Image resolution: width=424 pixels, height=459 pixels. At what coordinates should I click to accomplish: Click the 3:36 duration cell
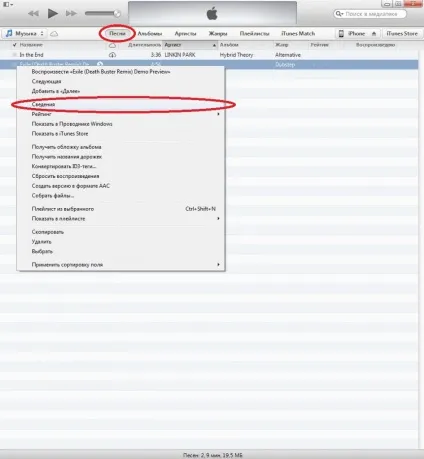[x=156, y=55]
